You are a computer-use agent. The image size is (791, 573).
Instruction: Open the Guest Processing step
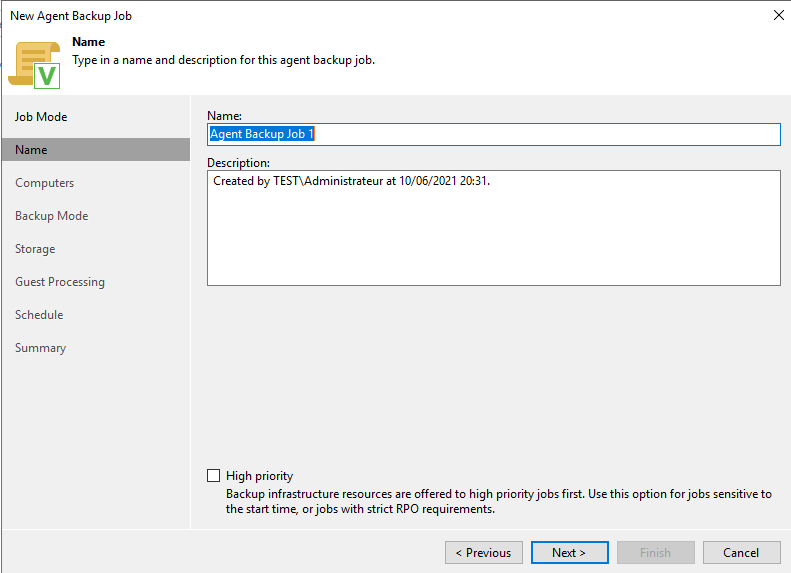(x=59, y=282)
